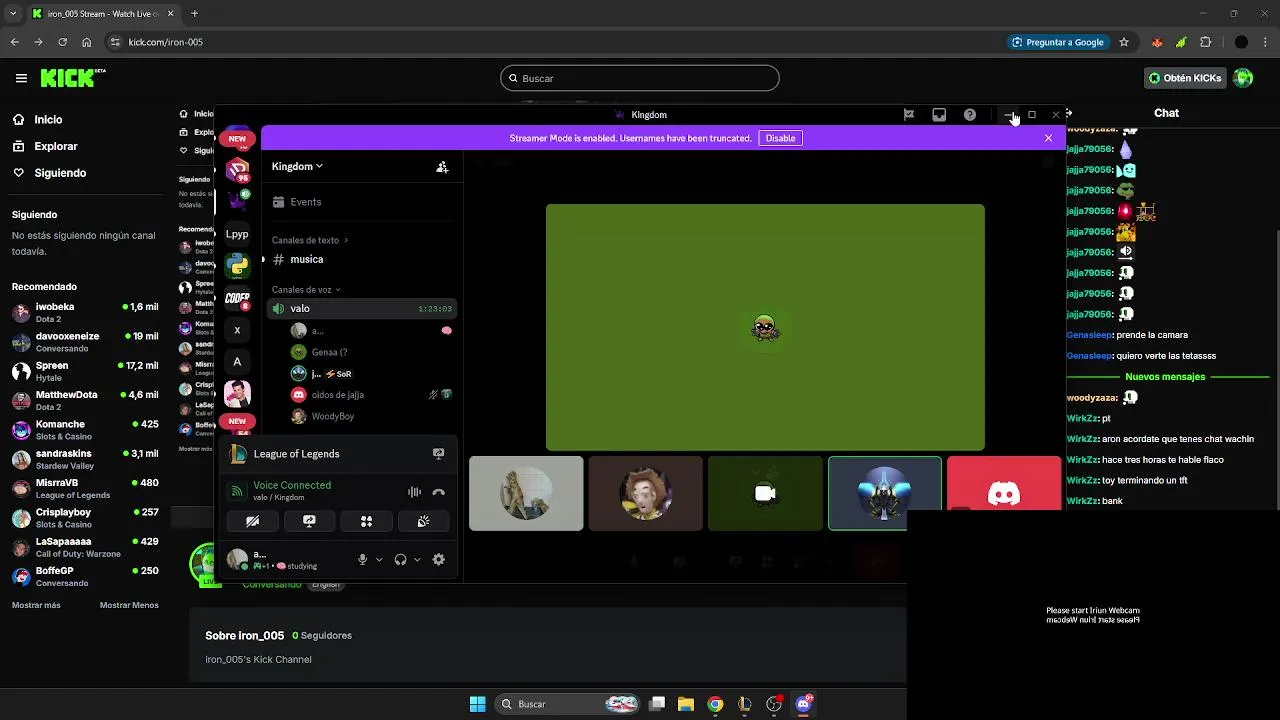The height and width of the screenshot is (720, 1280).
Task: Dismiss the Streamer Mode banner
Action: click(x=1048, y=138)
